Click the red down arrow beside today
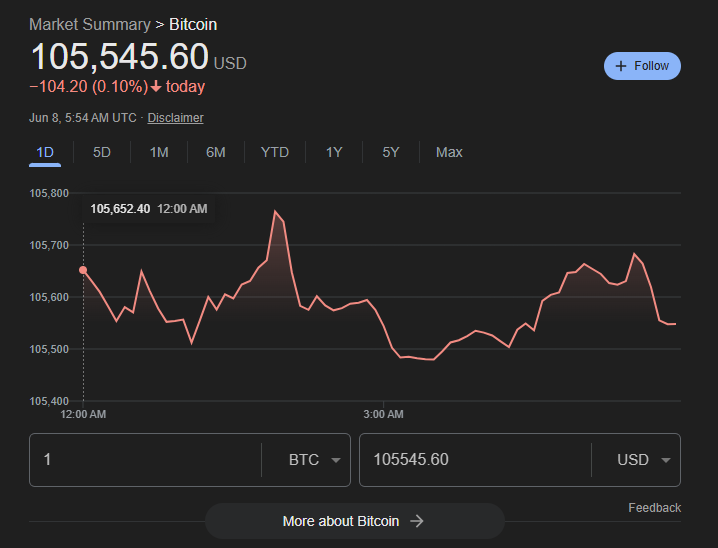Image resolution: width=718 pixels, height=548 pixels. pyautogui.click(x=156, y=87)
